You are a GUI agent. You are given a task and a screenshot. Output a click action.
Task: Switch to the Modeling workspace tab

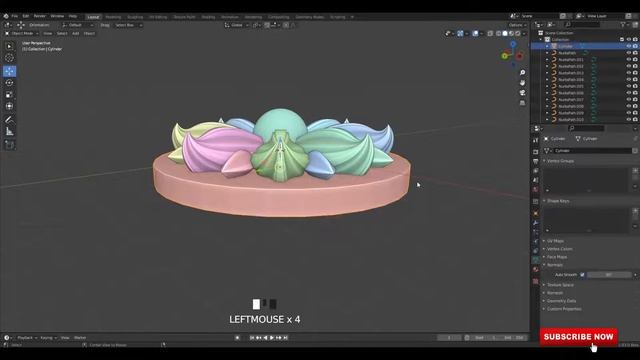tap(113, 17)
